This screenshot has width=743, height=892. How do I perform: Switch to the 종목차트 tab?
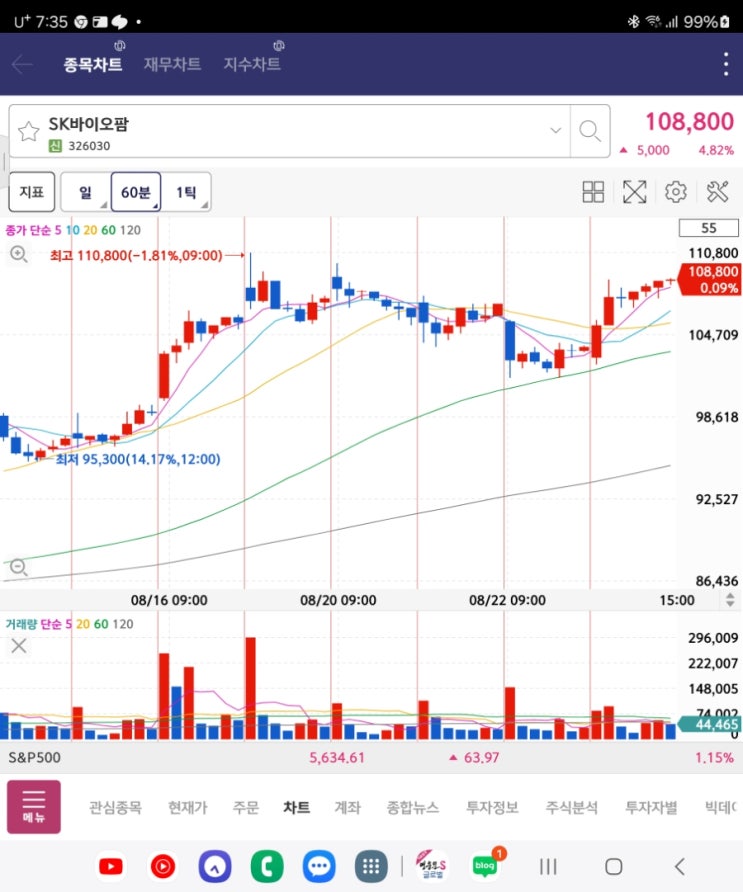pyautogui.click(x=93, y=64)
